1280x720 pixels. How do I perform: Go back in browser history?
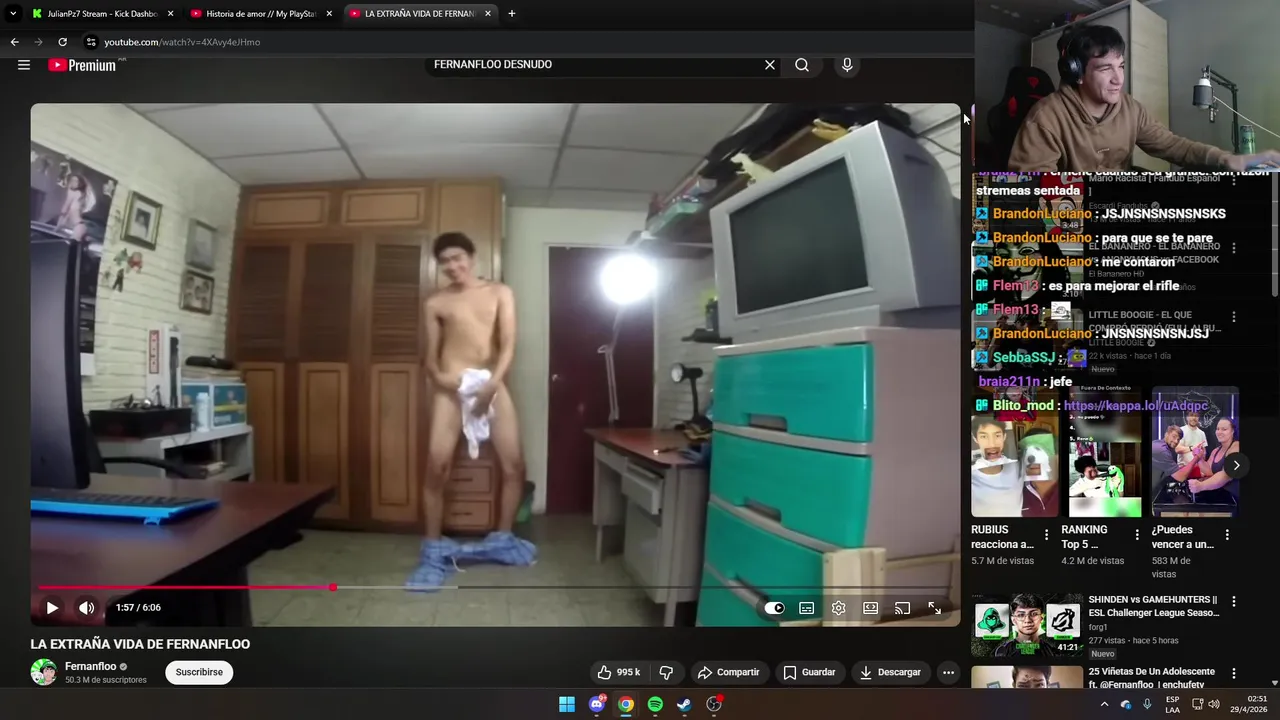14,42
